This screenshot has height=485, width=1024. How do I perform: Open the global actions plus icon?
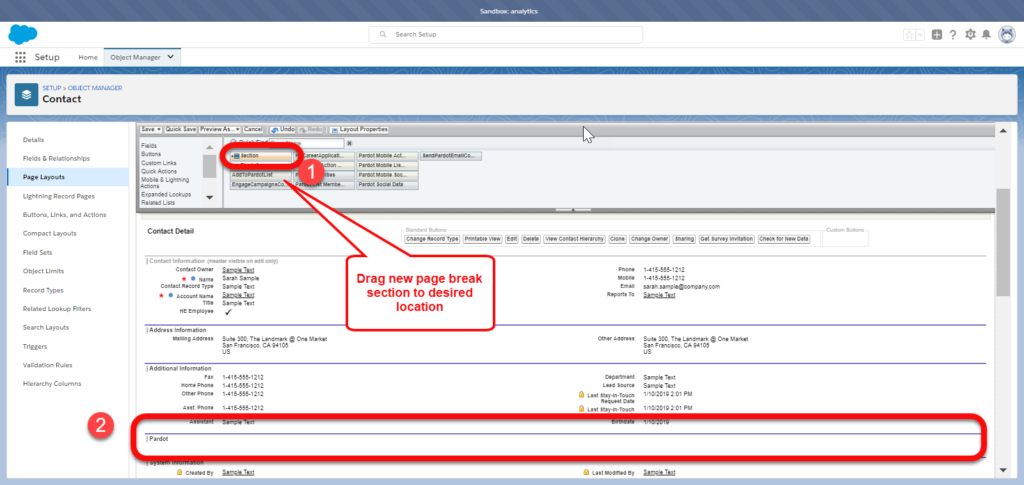tap(936, 35)
